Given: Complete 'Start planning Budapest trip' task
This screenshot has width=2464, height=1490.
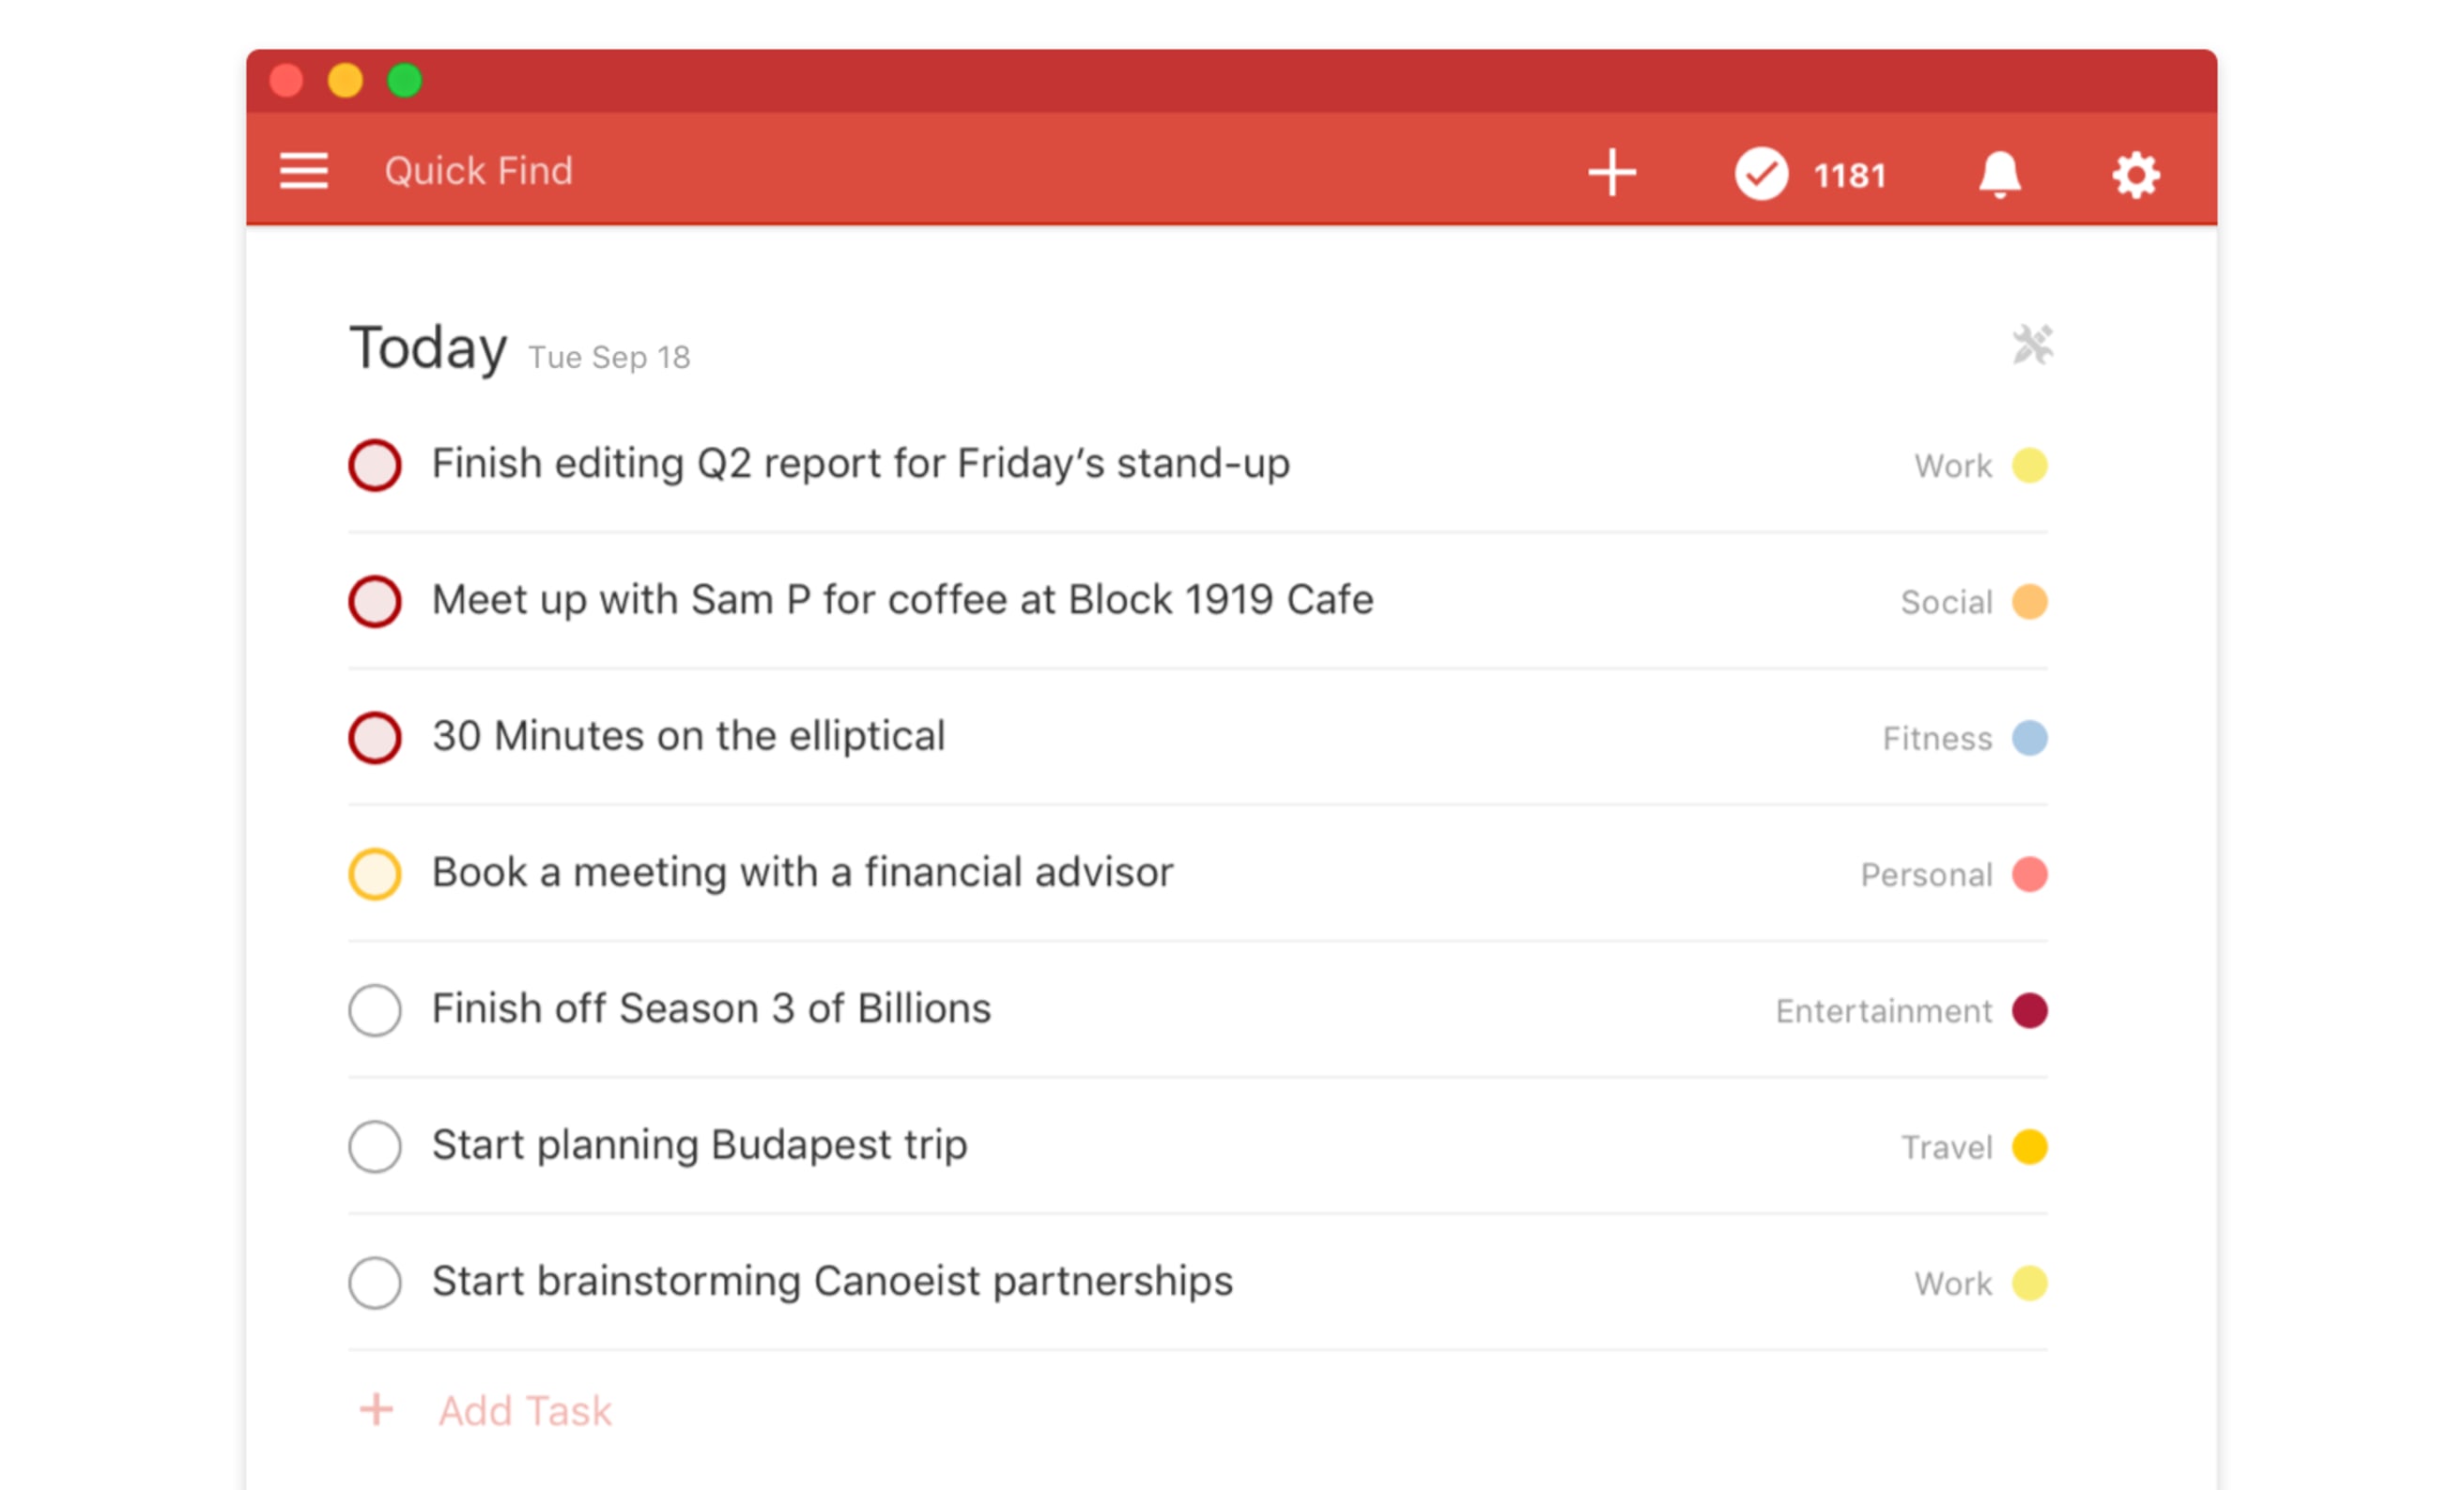Looking at the screenshot, I should [x=375, y=1145].
